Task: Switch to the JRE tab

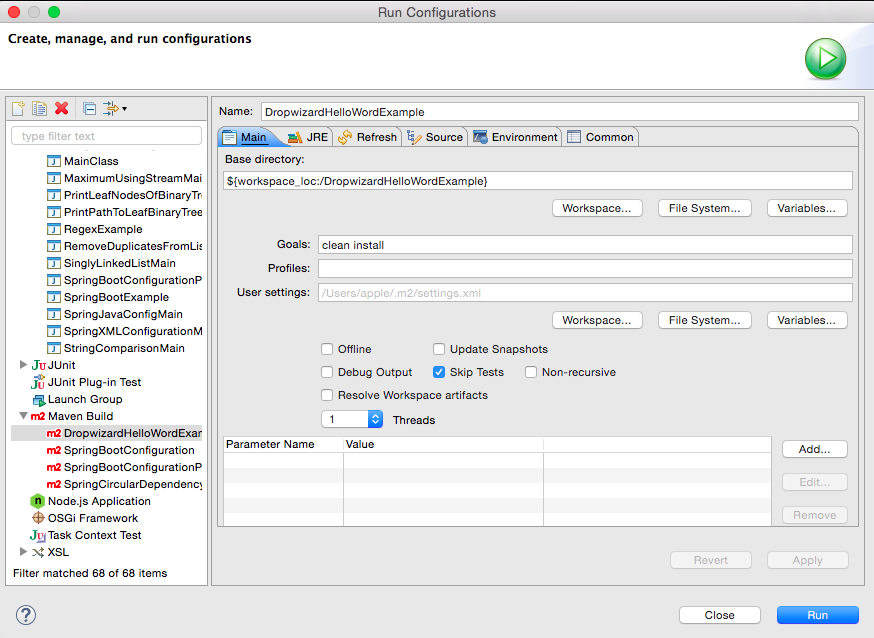Action: tap(308, 137)
